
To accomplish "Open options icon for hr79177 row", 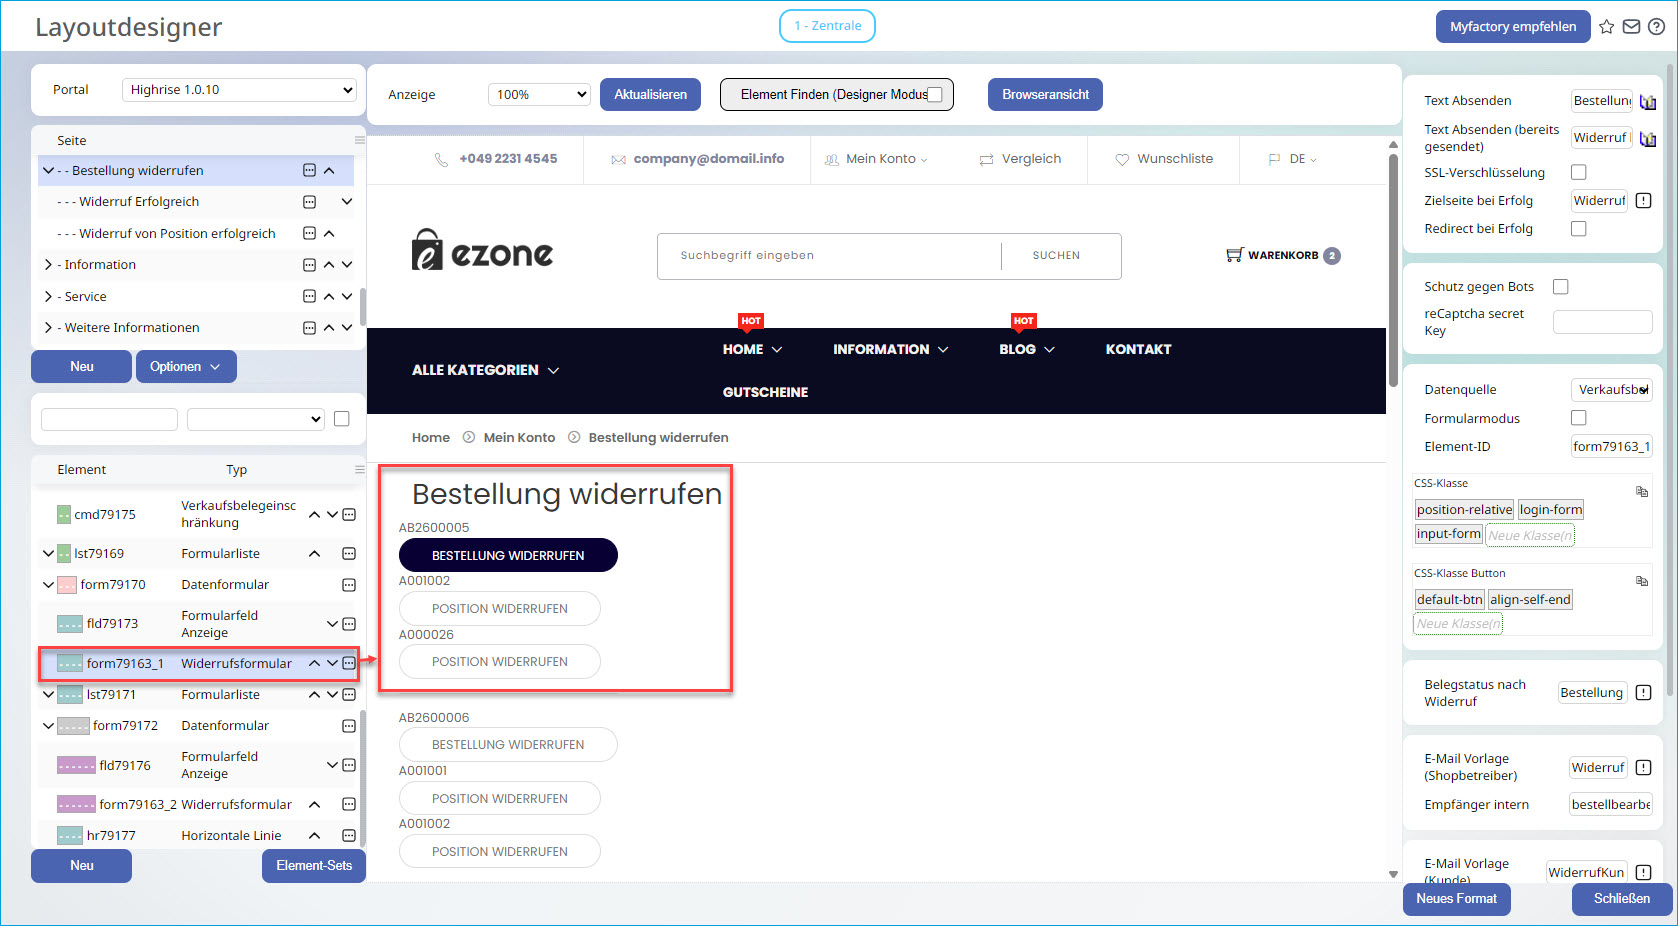I will pyautogui.click(x=349, y=836).
